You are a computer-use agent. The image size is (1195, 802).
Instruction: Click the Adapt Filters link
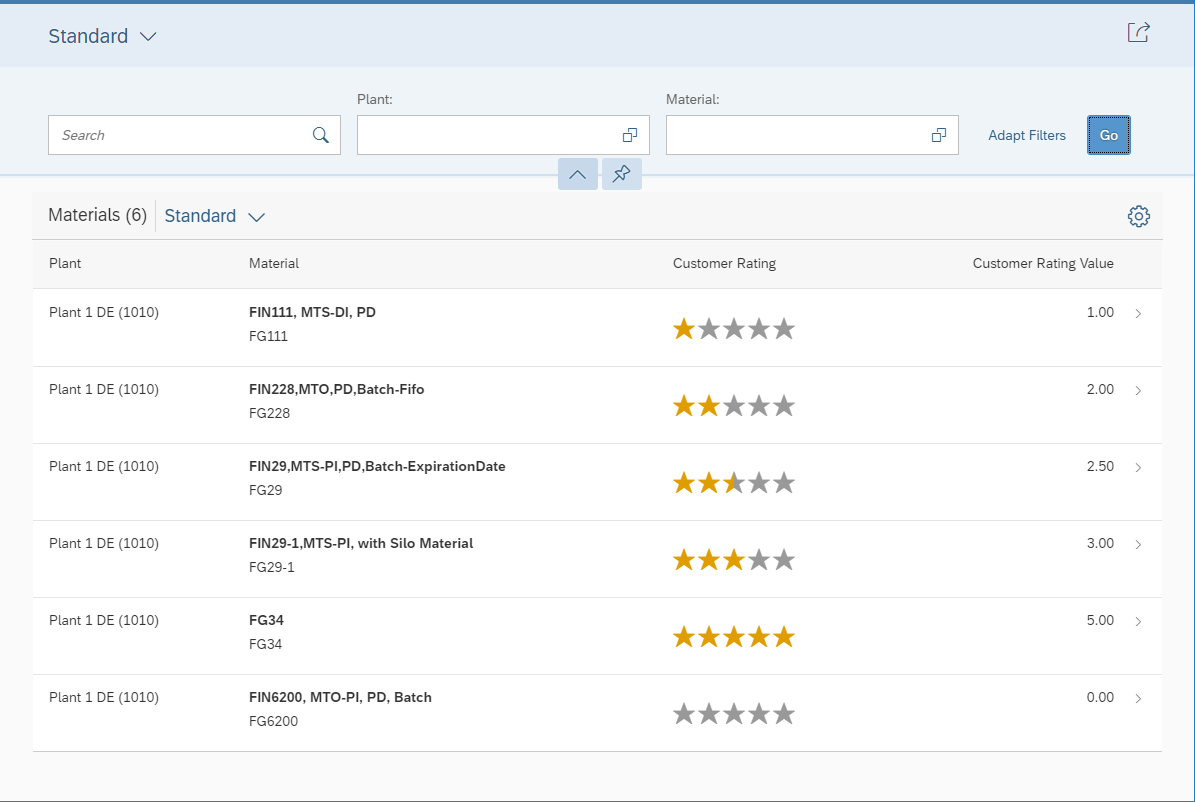pos(1027,134)
